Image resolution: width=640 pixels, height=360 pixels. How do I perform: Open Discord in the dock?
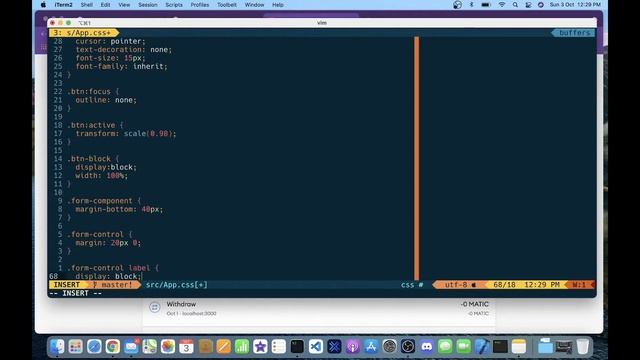427,347
